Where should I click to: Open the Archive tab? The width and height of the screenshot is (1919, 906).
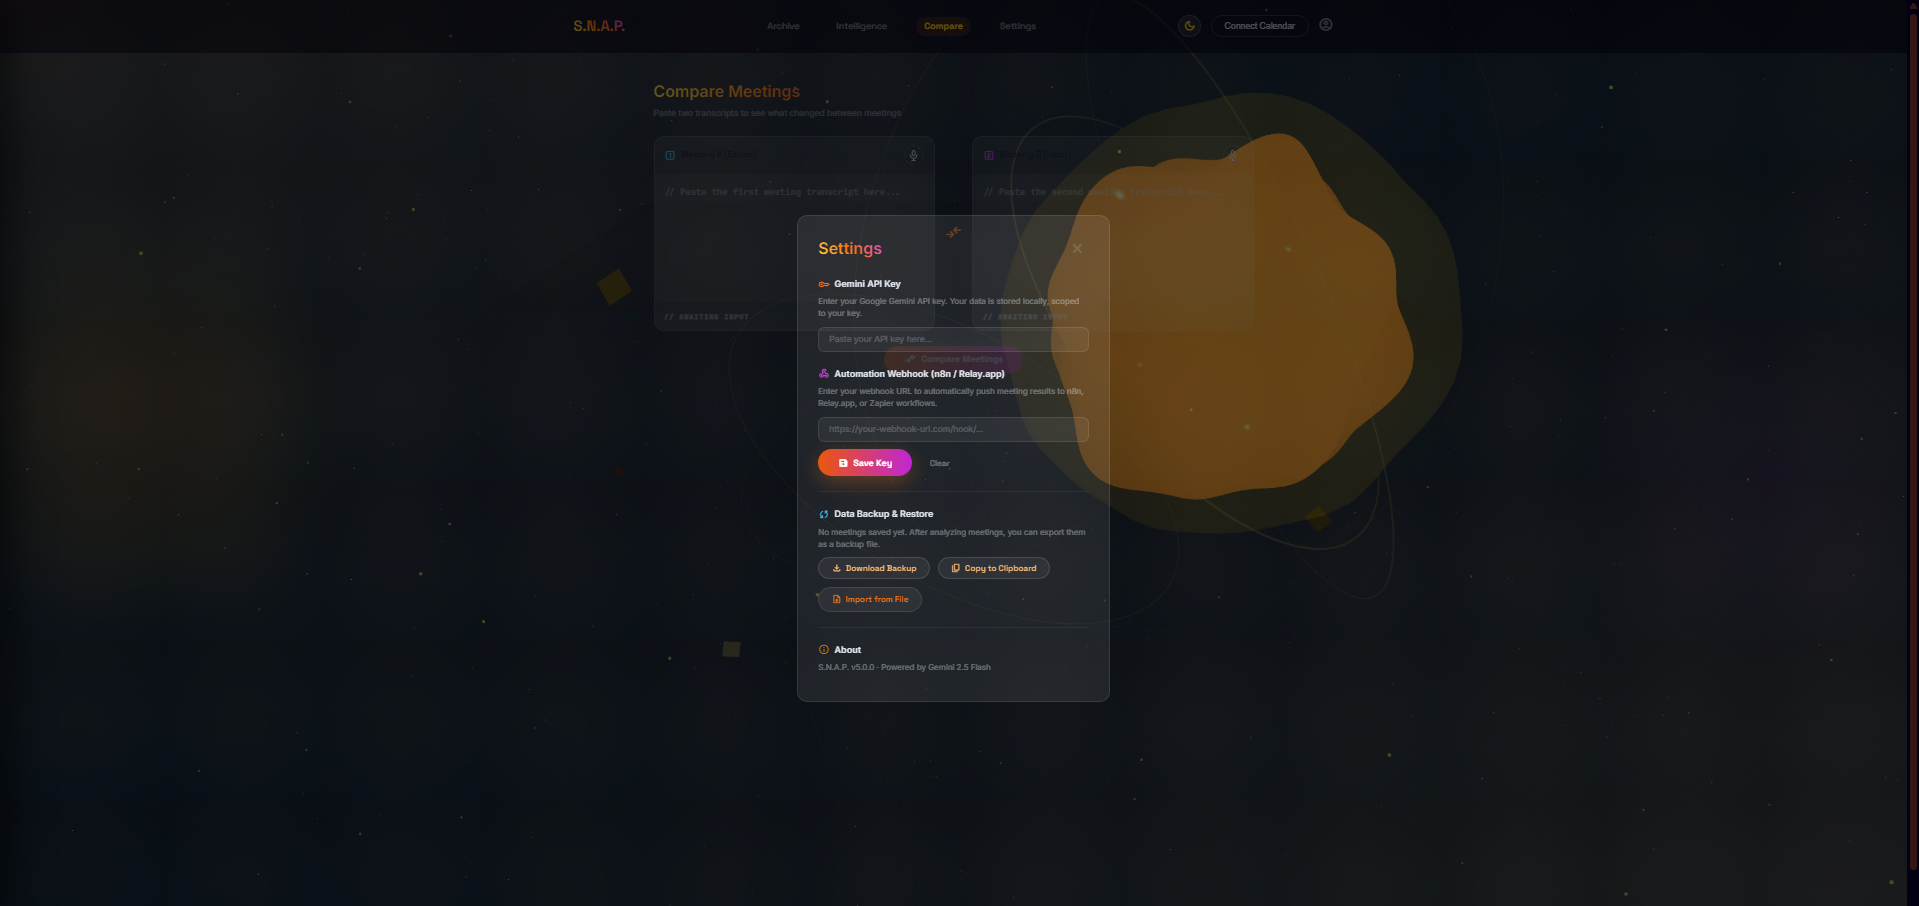(783, 26)
